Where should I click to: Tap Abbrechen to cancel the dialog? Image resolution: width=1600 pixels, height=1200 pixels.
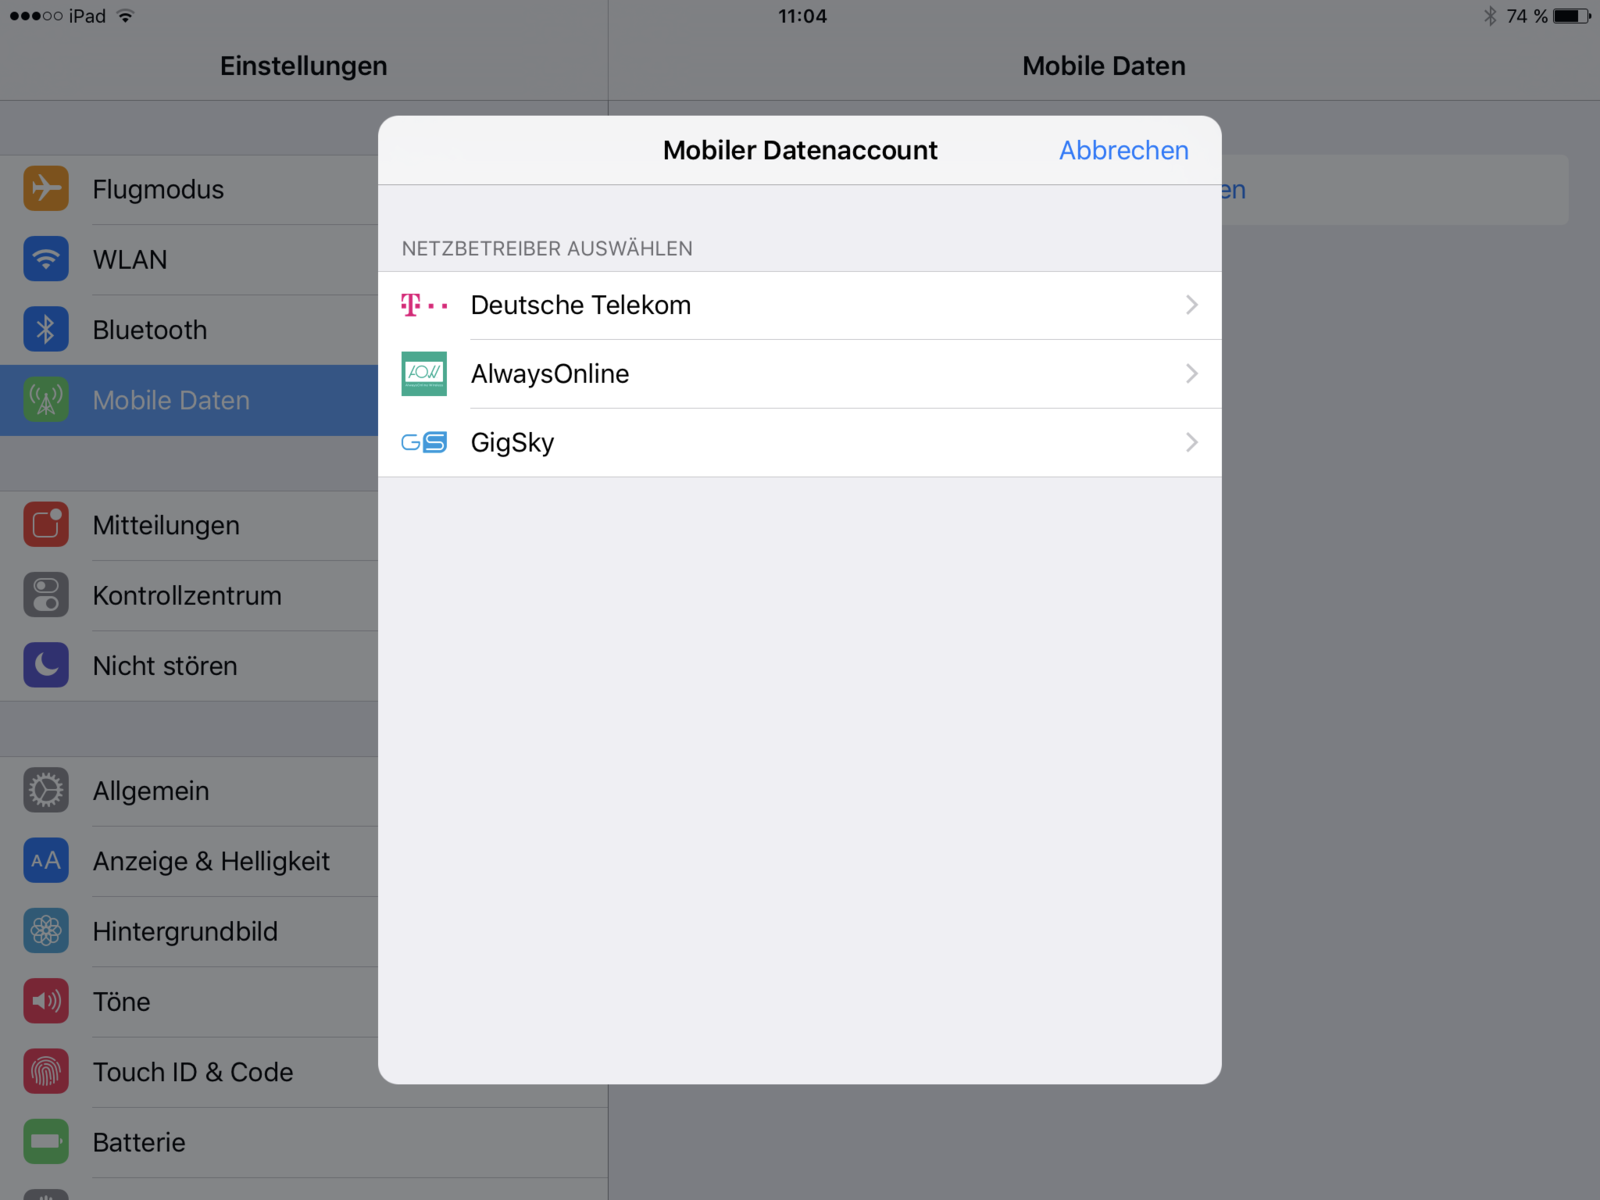click(x=1124, y=150)
